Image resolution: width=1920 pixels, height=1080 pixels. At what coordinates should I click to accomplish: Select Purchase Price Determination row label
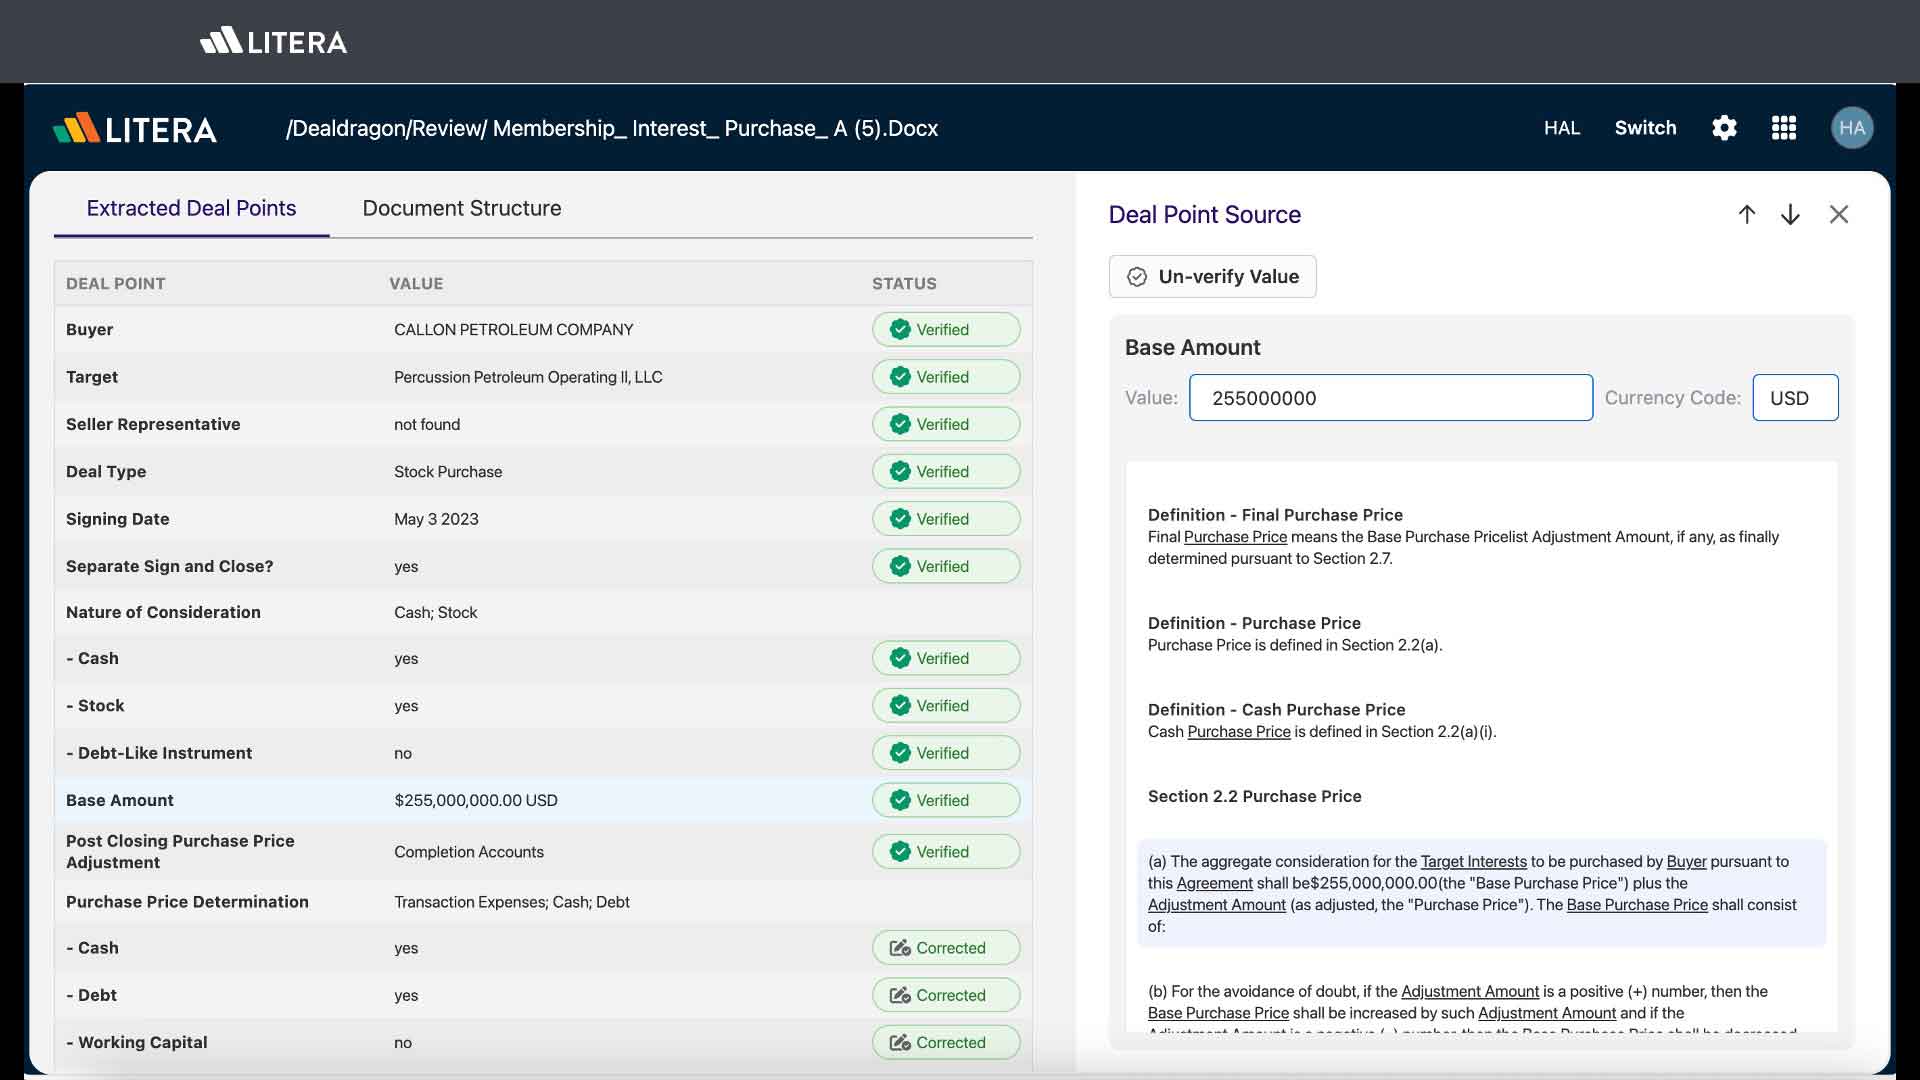[x=187, y=902]
